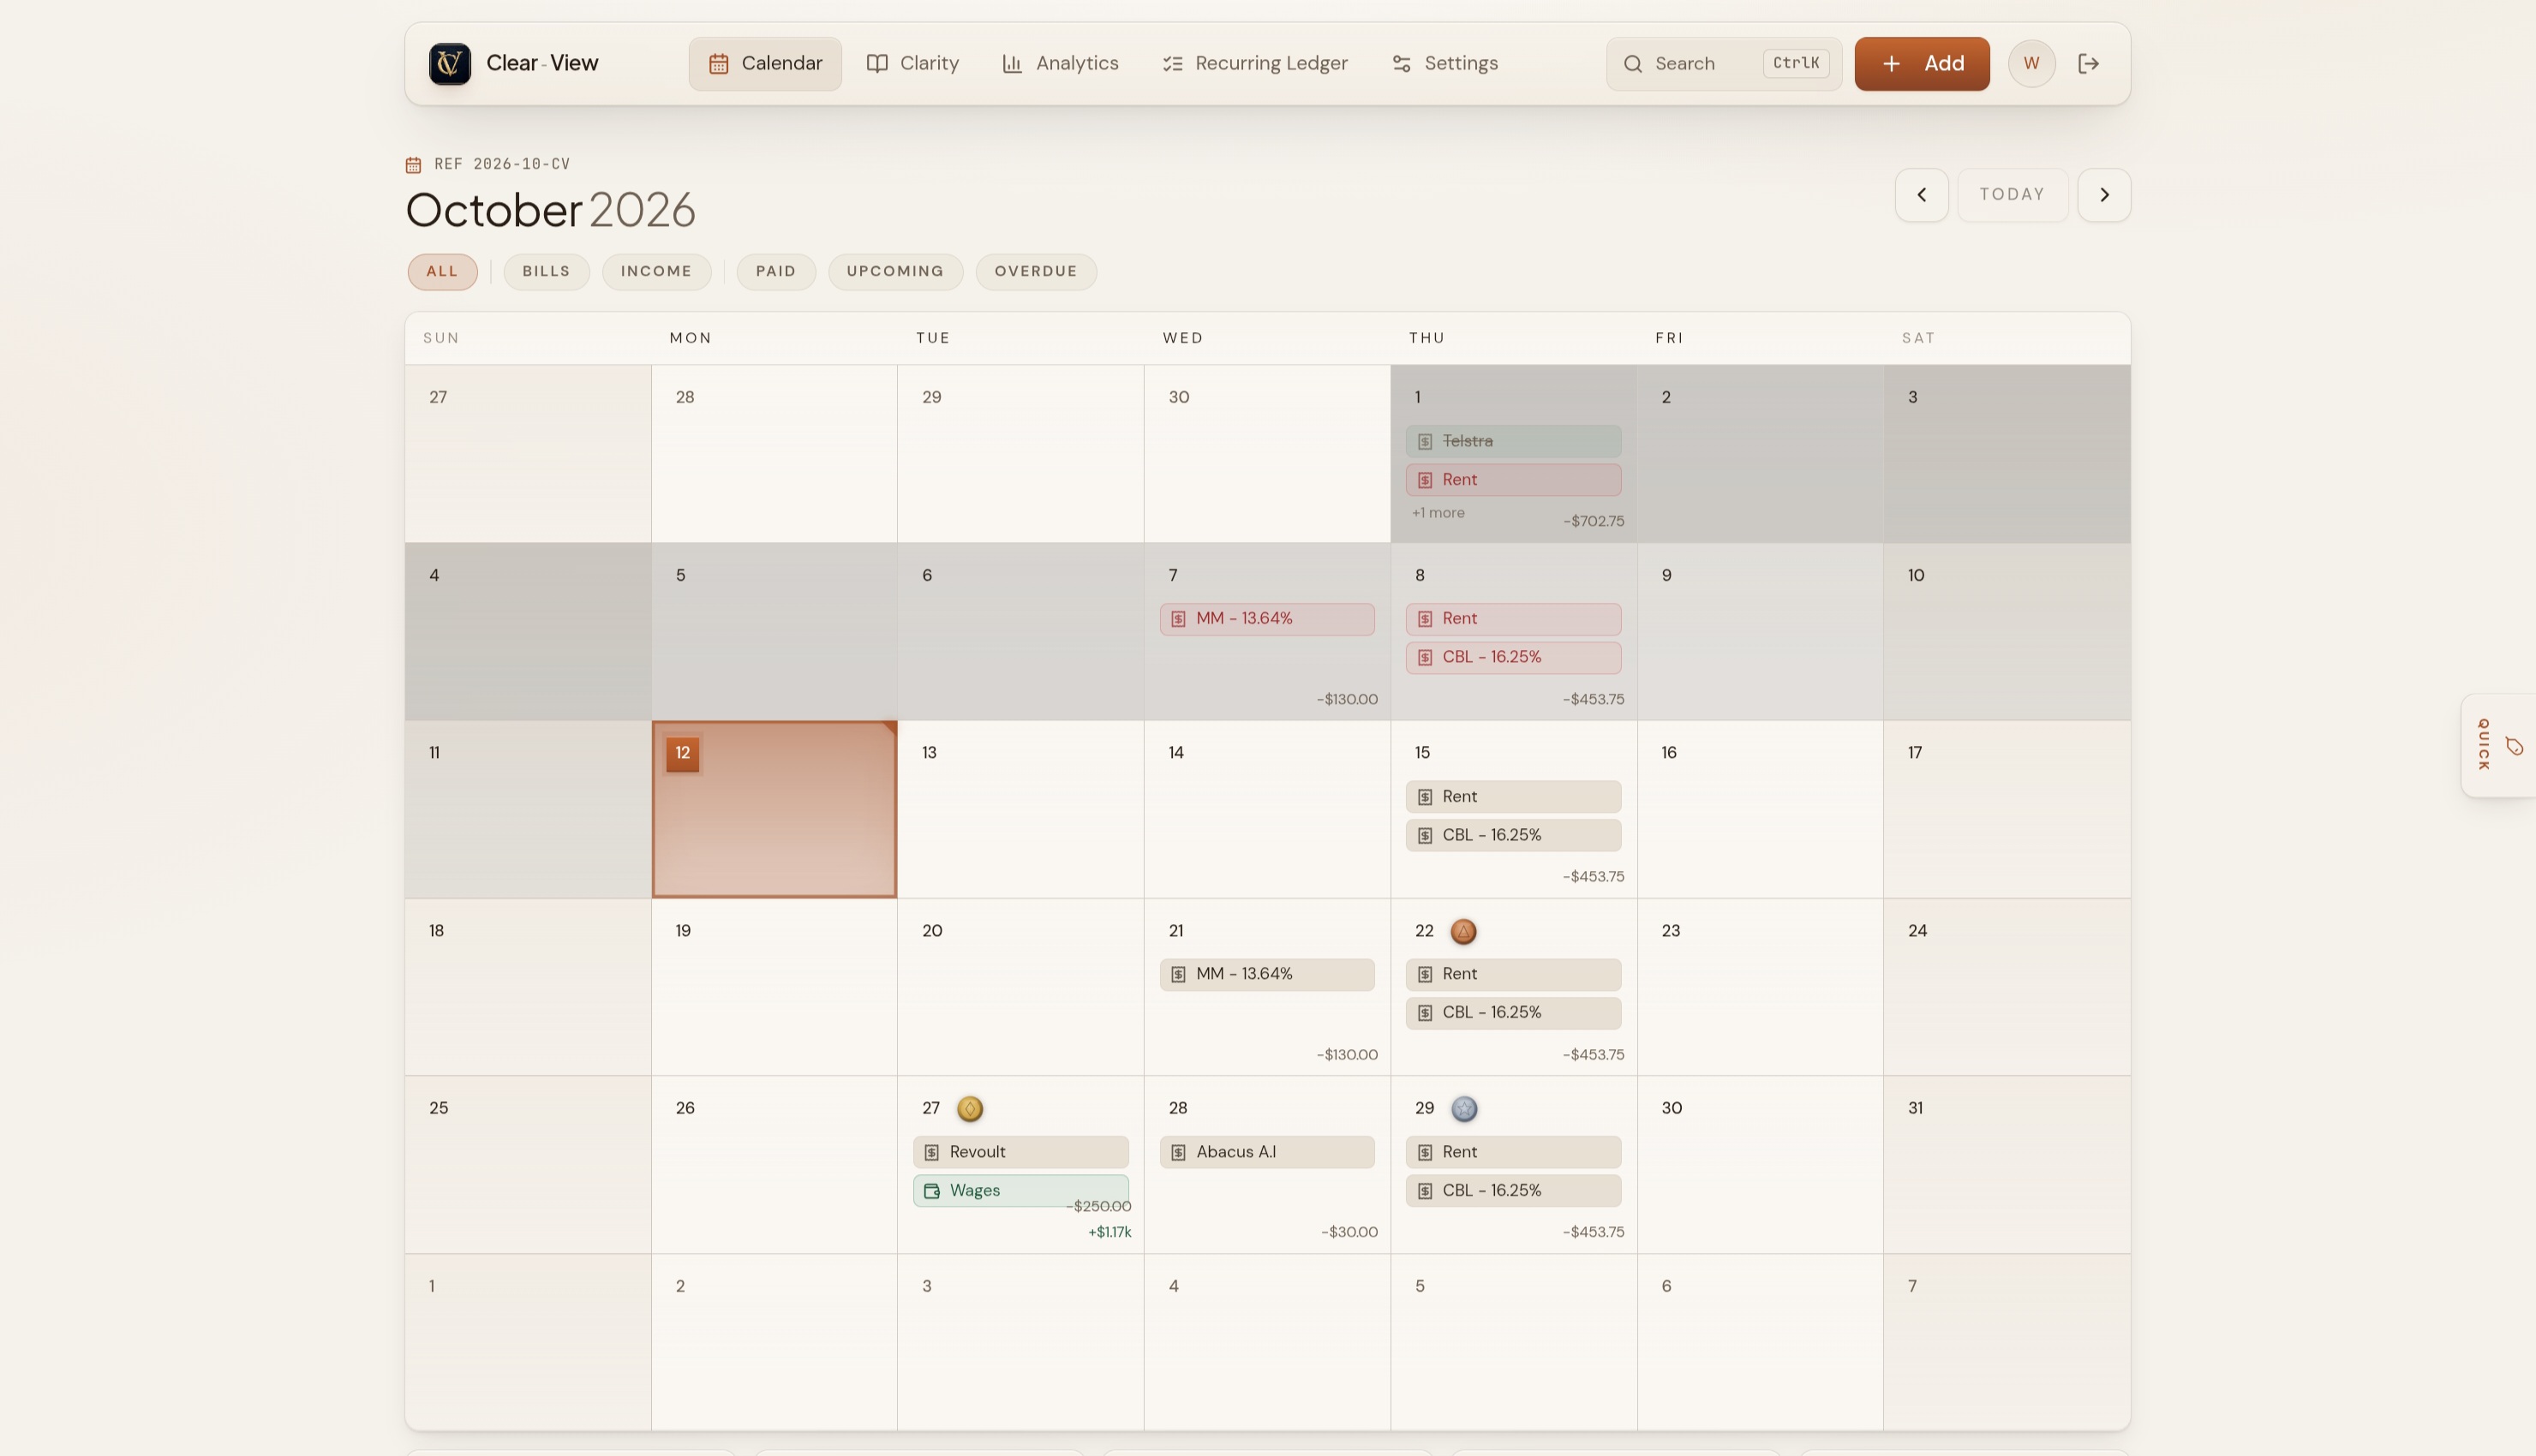
Task: Show UPCOMING items
Action: [x=895, y=272]
